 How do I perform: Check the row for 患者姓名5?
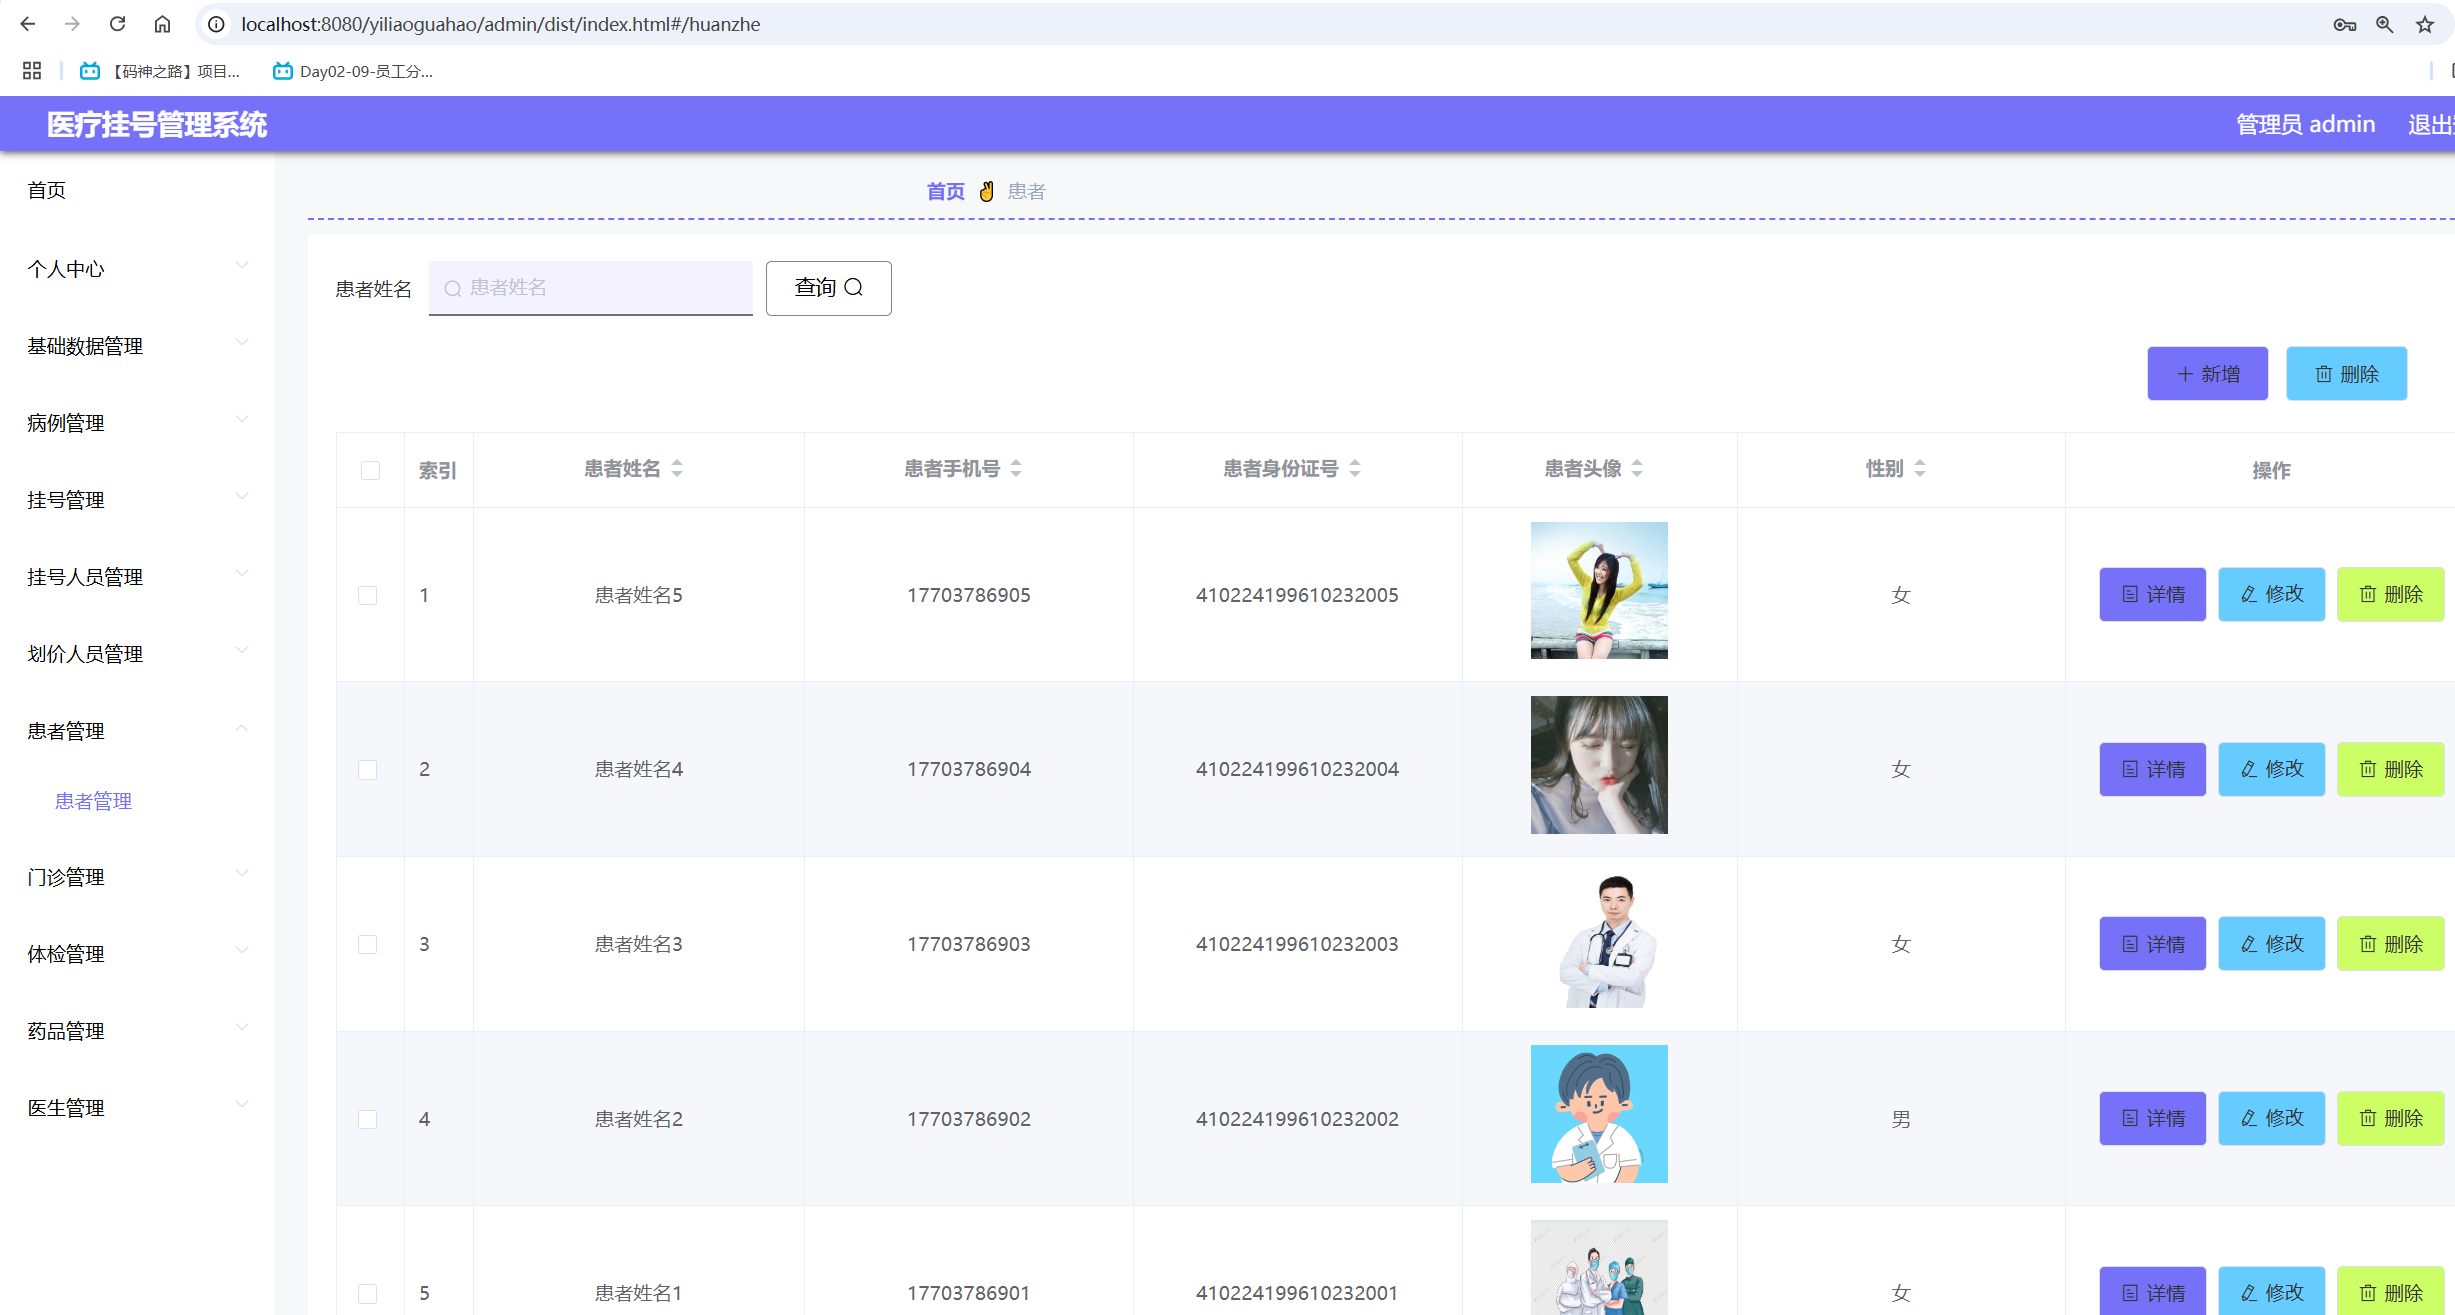coord(368,595)
